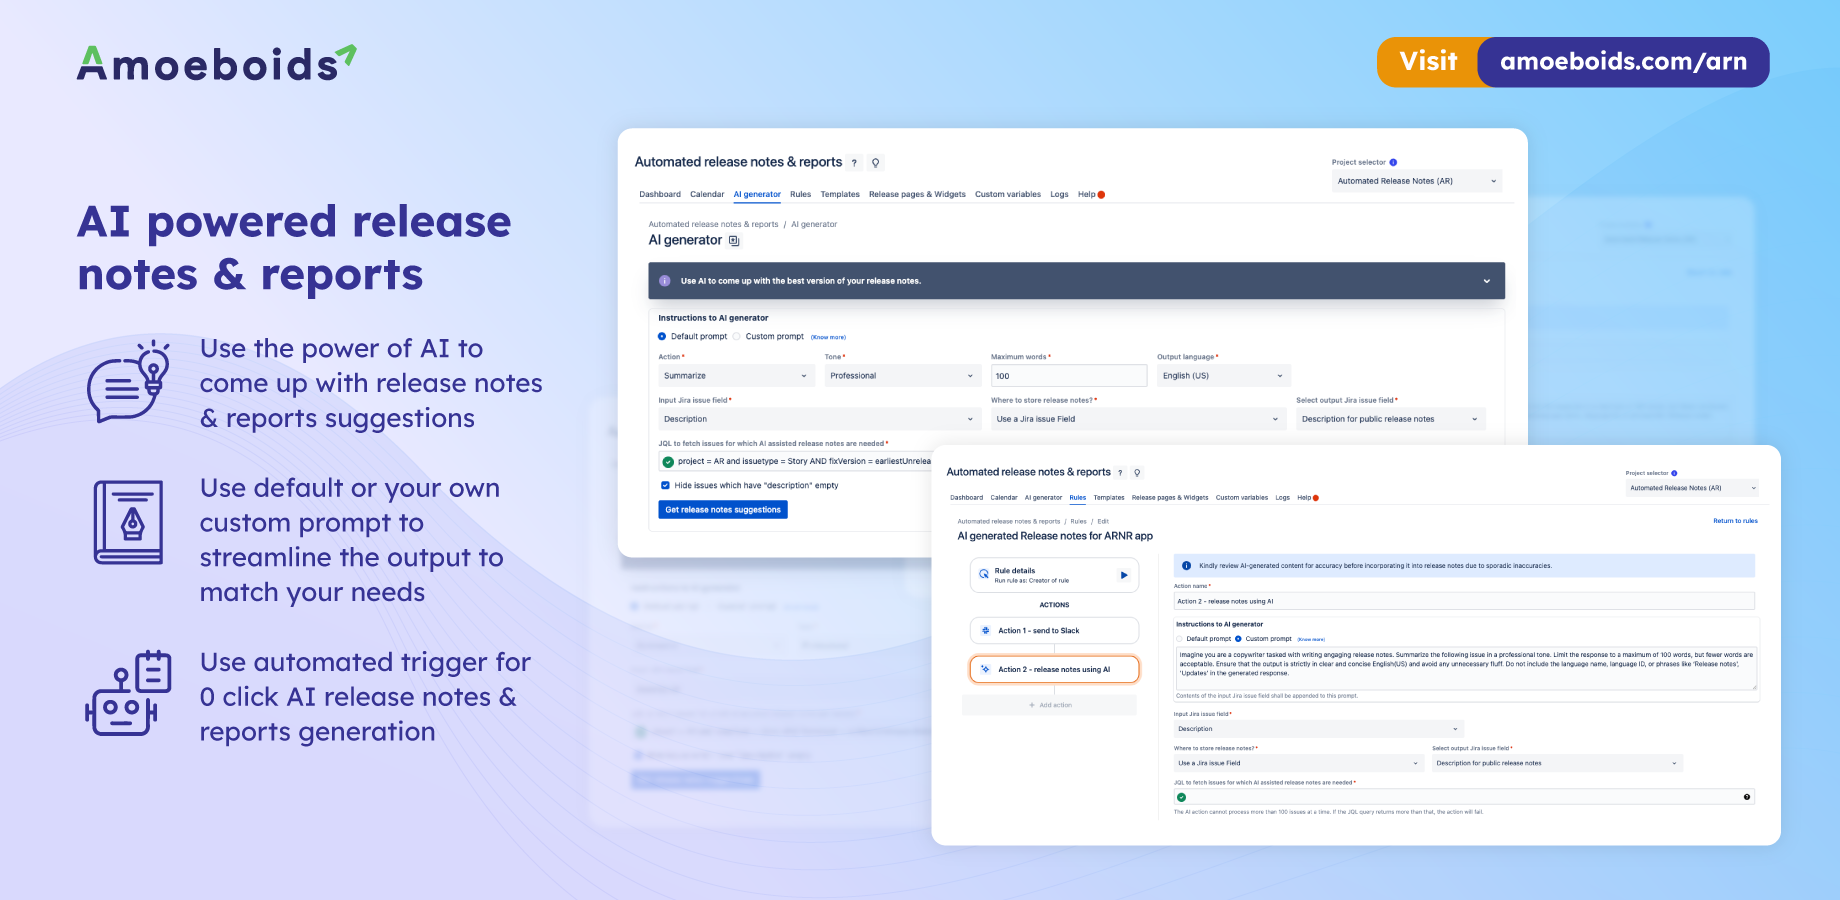Click the lightbulb icon in the Rules window header

pos(1137,473)
